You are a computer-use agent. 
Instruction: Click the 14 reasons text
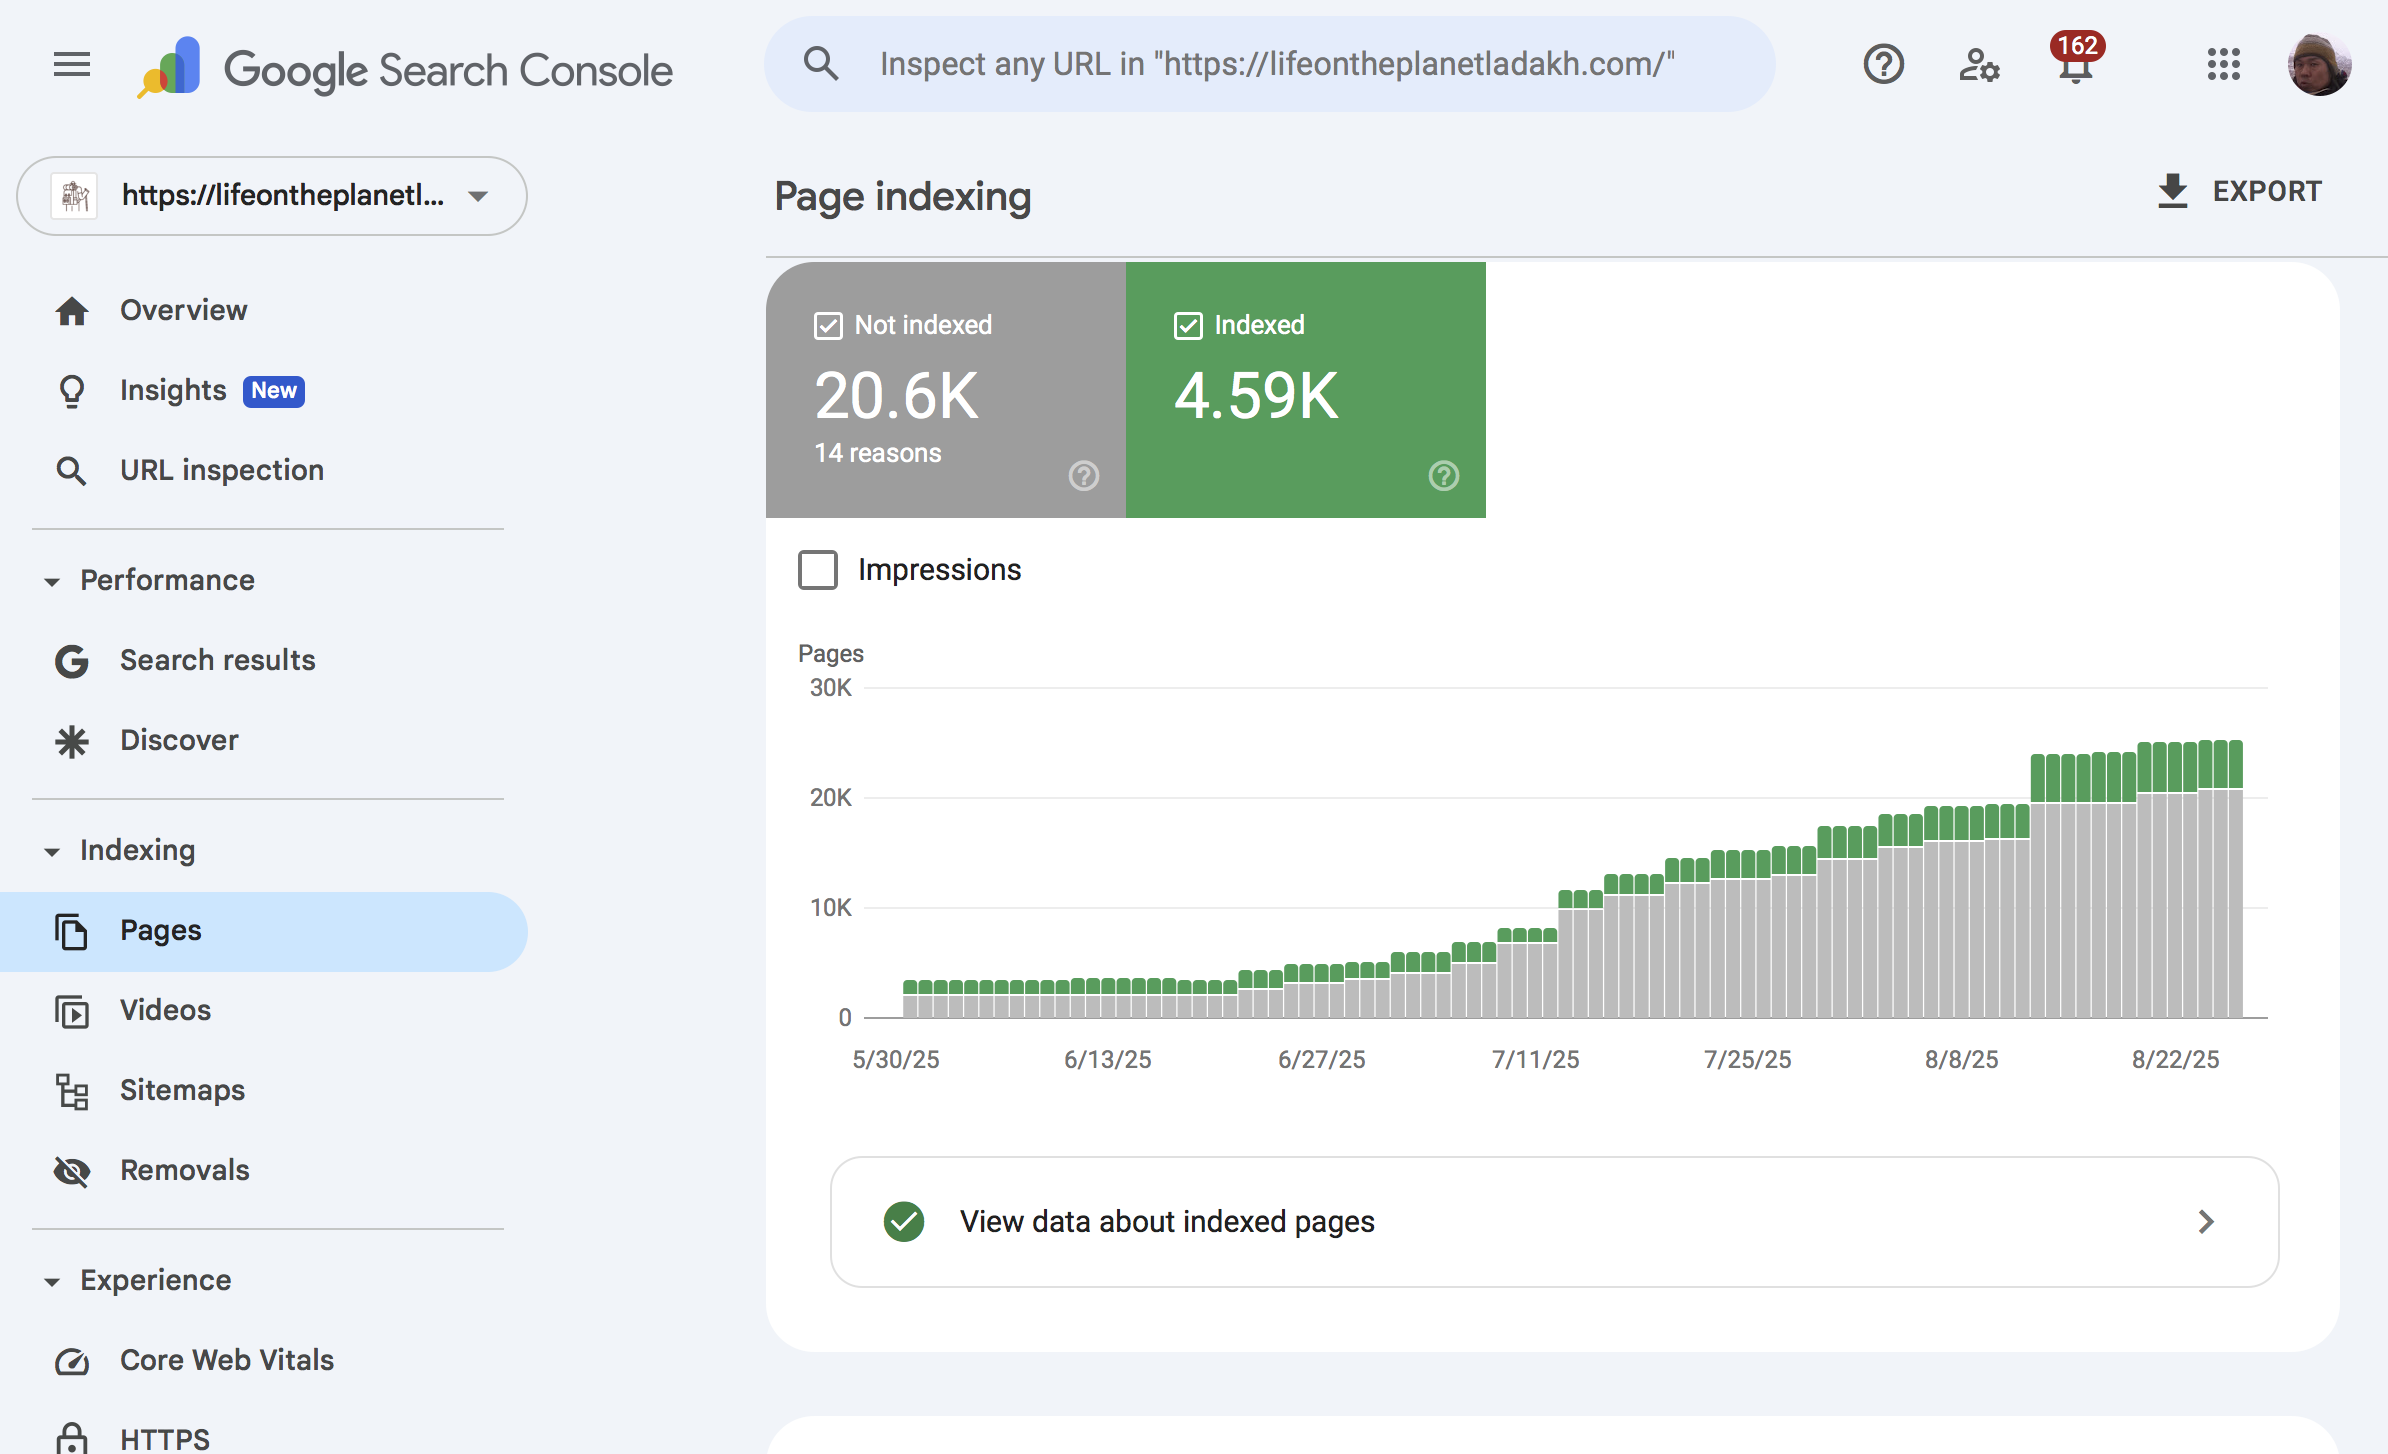point(877,453)
